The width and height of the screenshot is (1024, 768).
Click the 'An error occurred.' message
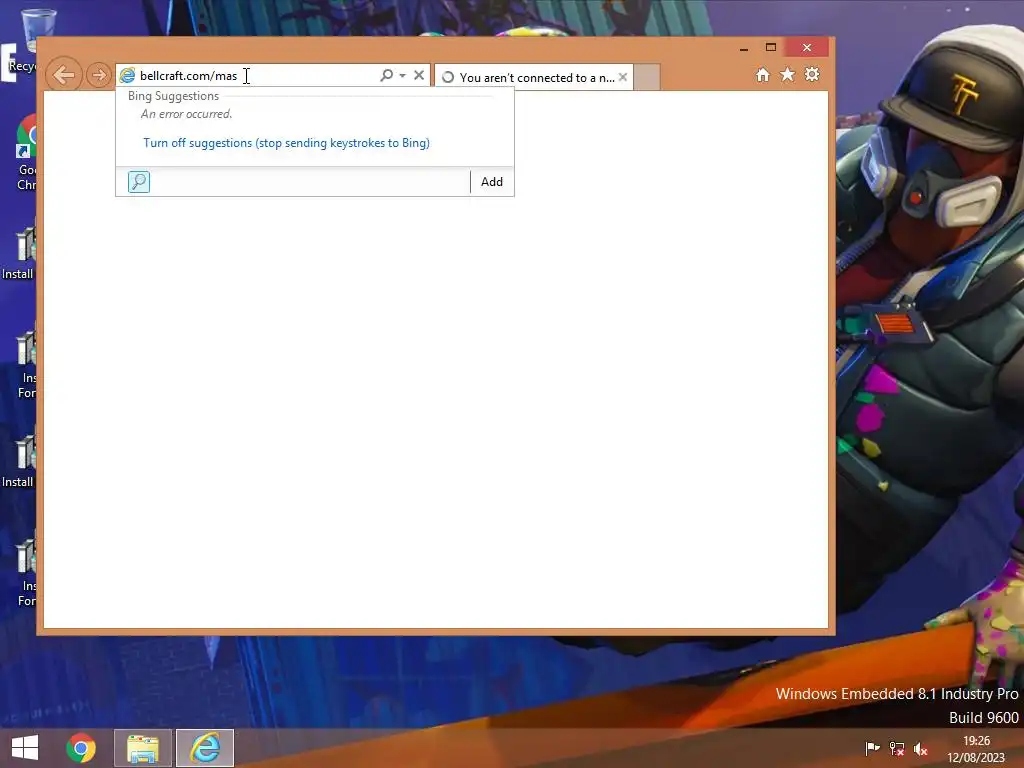tap(186, 114)
